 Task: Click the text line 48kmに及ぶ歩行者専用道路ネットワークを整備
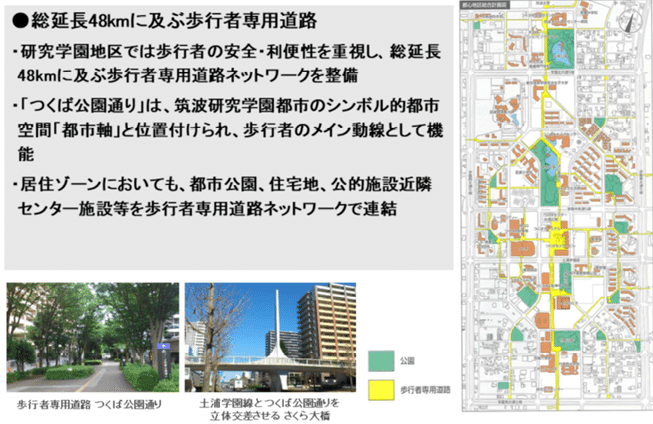188,75
